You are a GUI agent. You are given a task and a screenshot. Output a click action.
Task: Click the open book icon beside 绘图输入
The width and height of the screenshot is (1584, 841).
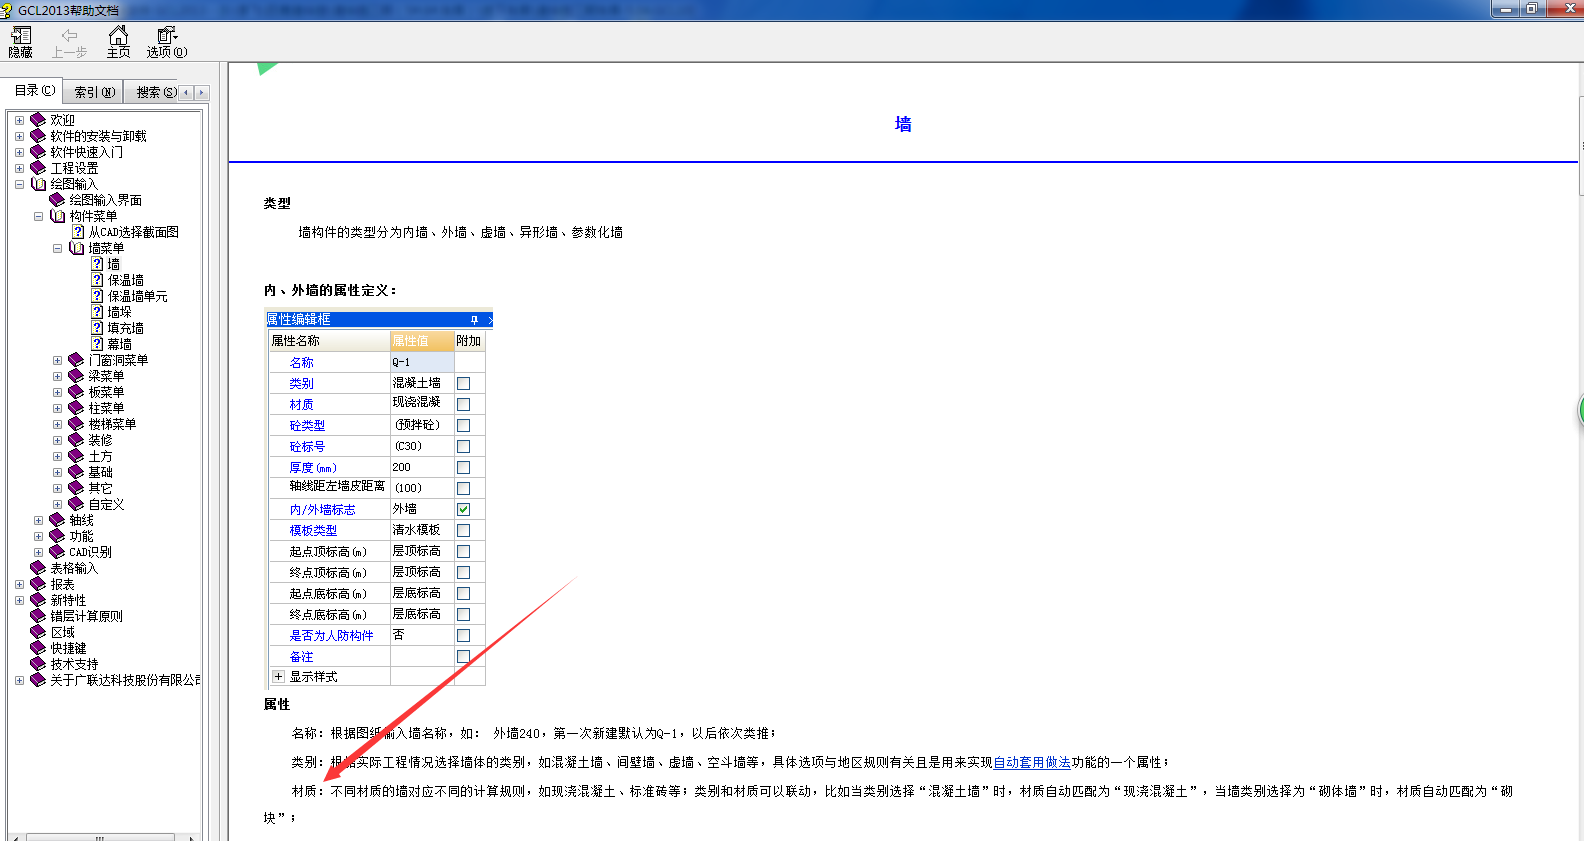tap(38, 184)
